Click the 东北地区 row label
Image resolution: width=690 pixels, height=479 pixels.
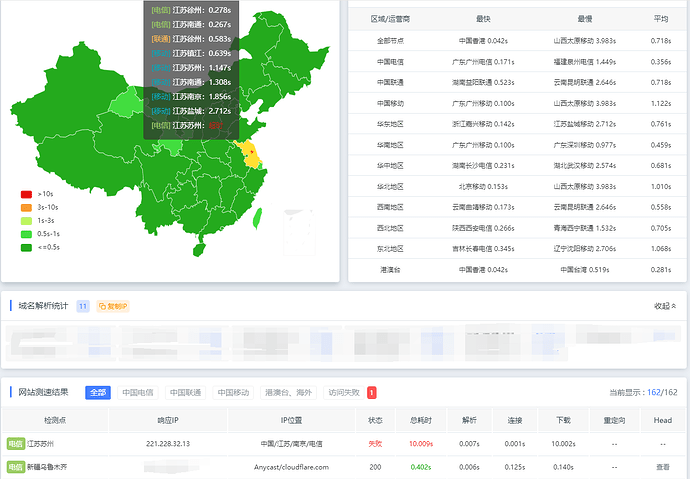(x=390, y=249)
